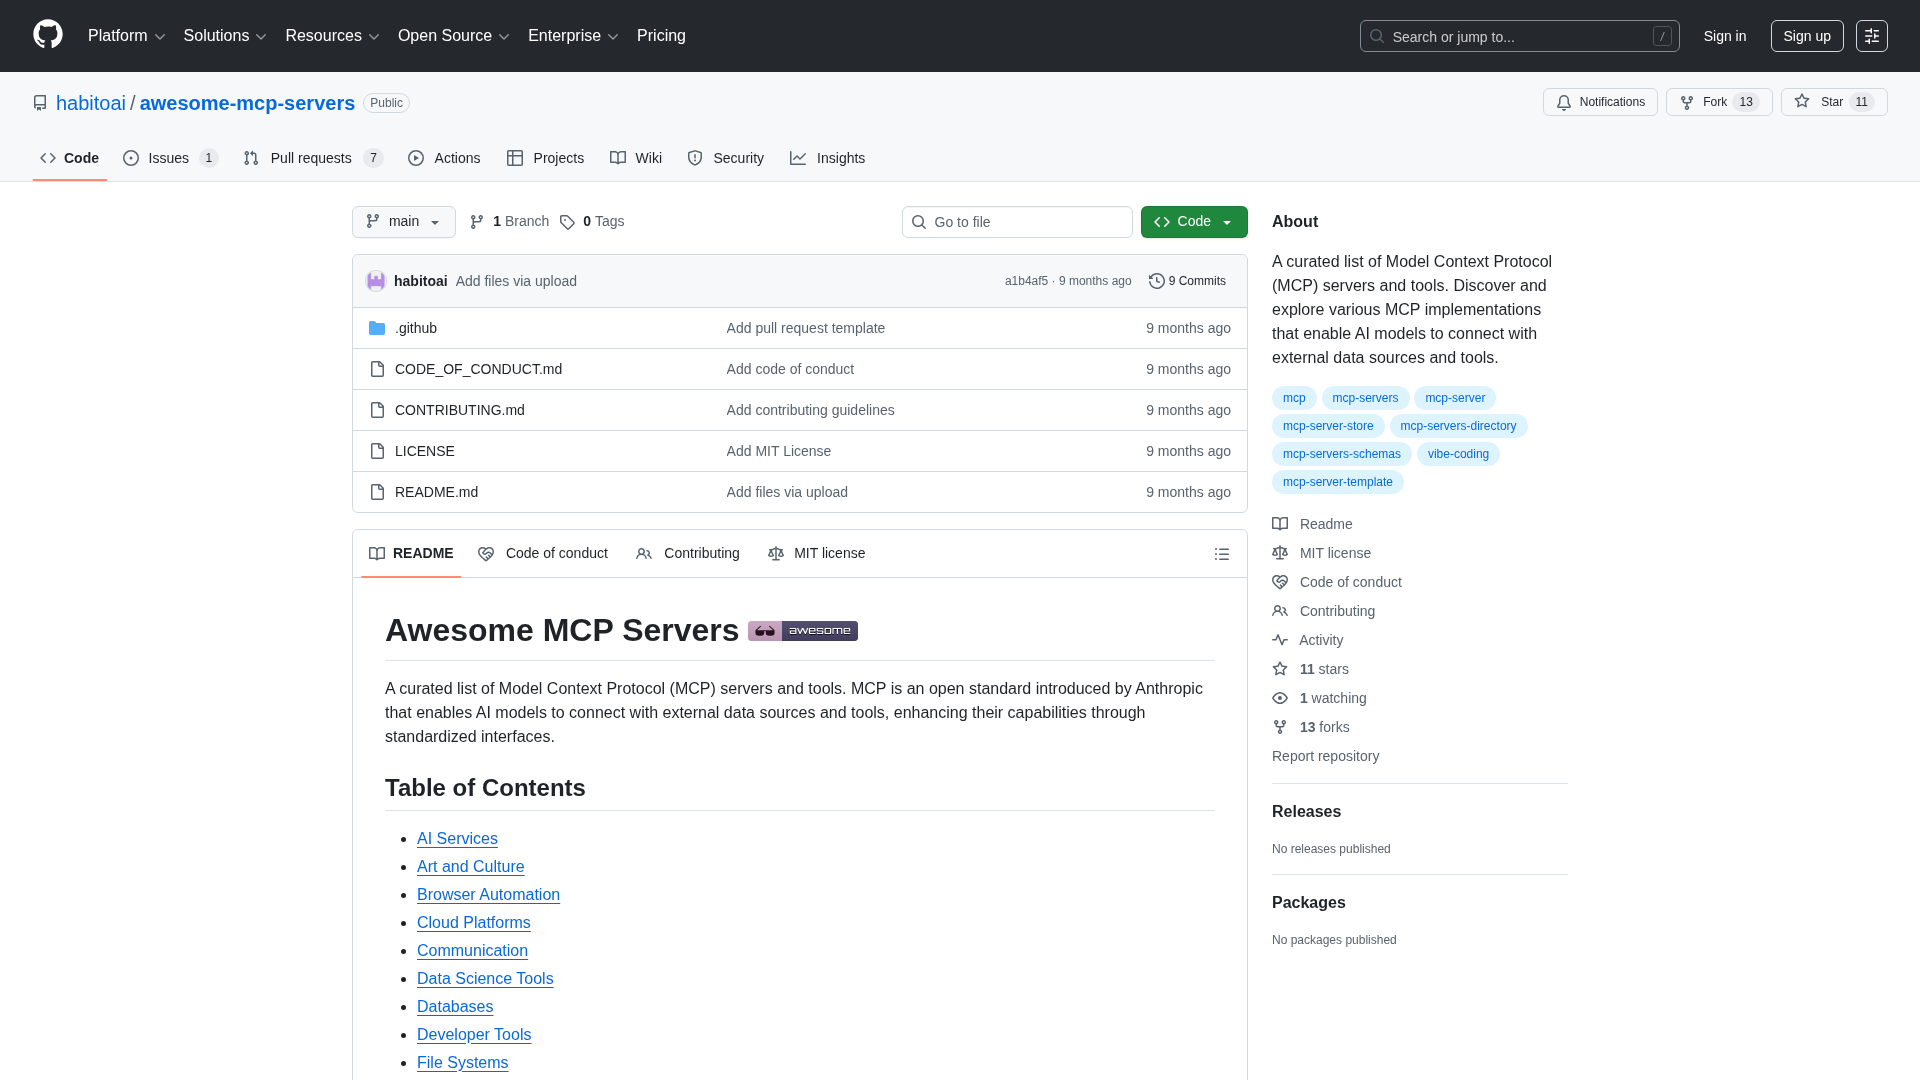Image resolution: width=1920 pixels, height=1080 pixels.
Task: Open the top-right settings sliders icon
Action: [x=1871, y=36]
